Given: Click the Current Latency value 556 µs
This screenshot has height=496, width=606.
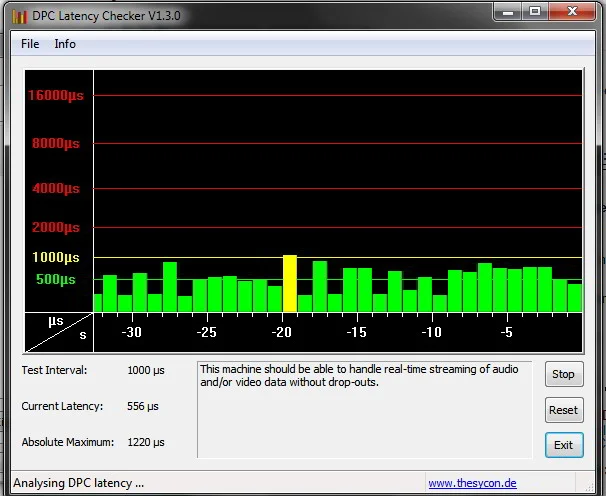Looking at the screenshot, I should click(x=143, y=406).
